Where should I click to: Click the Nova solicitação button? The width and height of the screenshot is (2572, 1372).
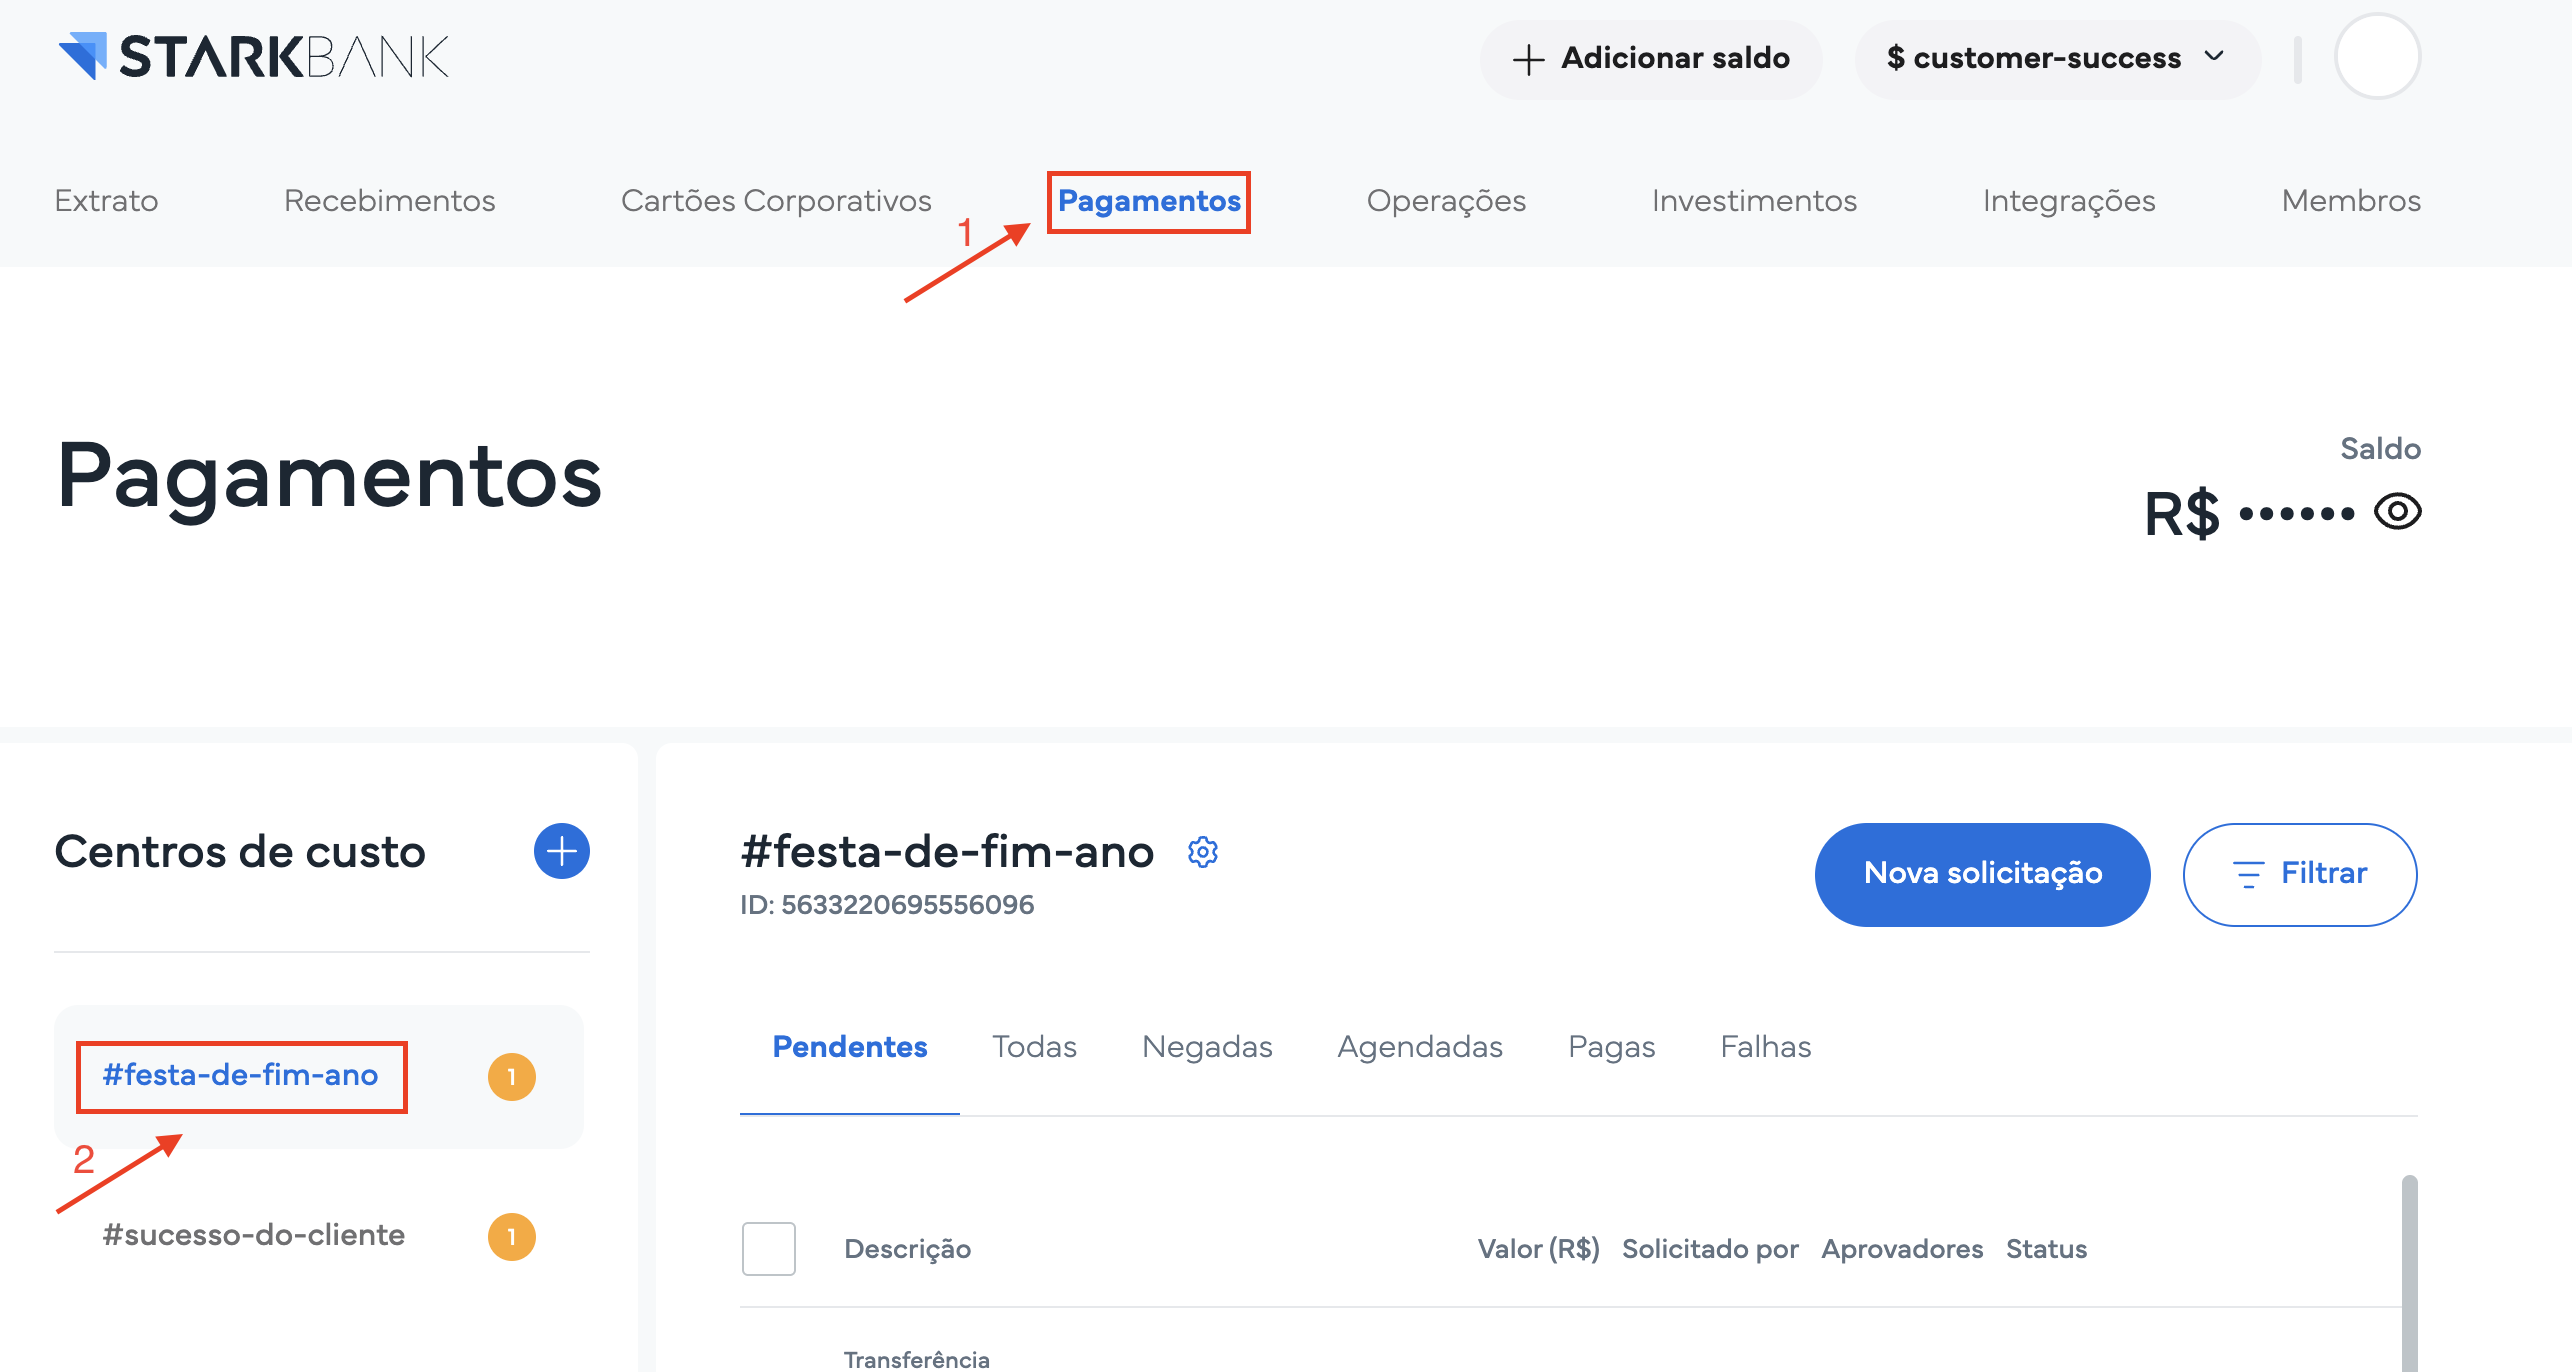pyautogui.click(x=1982, y=874)
